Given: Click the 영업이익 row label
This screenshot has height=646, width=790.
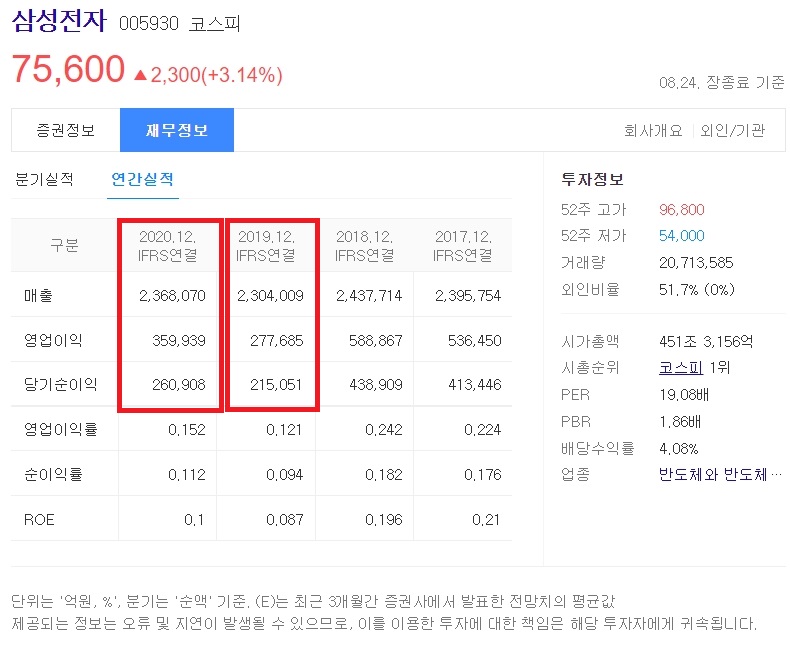Looking at the screenshot, I should pyautogui.click(x=53, y=340).
